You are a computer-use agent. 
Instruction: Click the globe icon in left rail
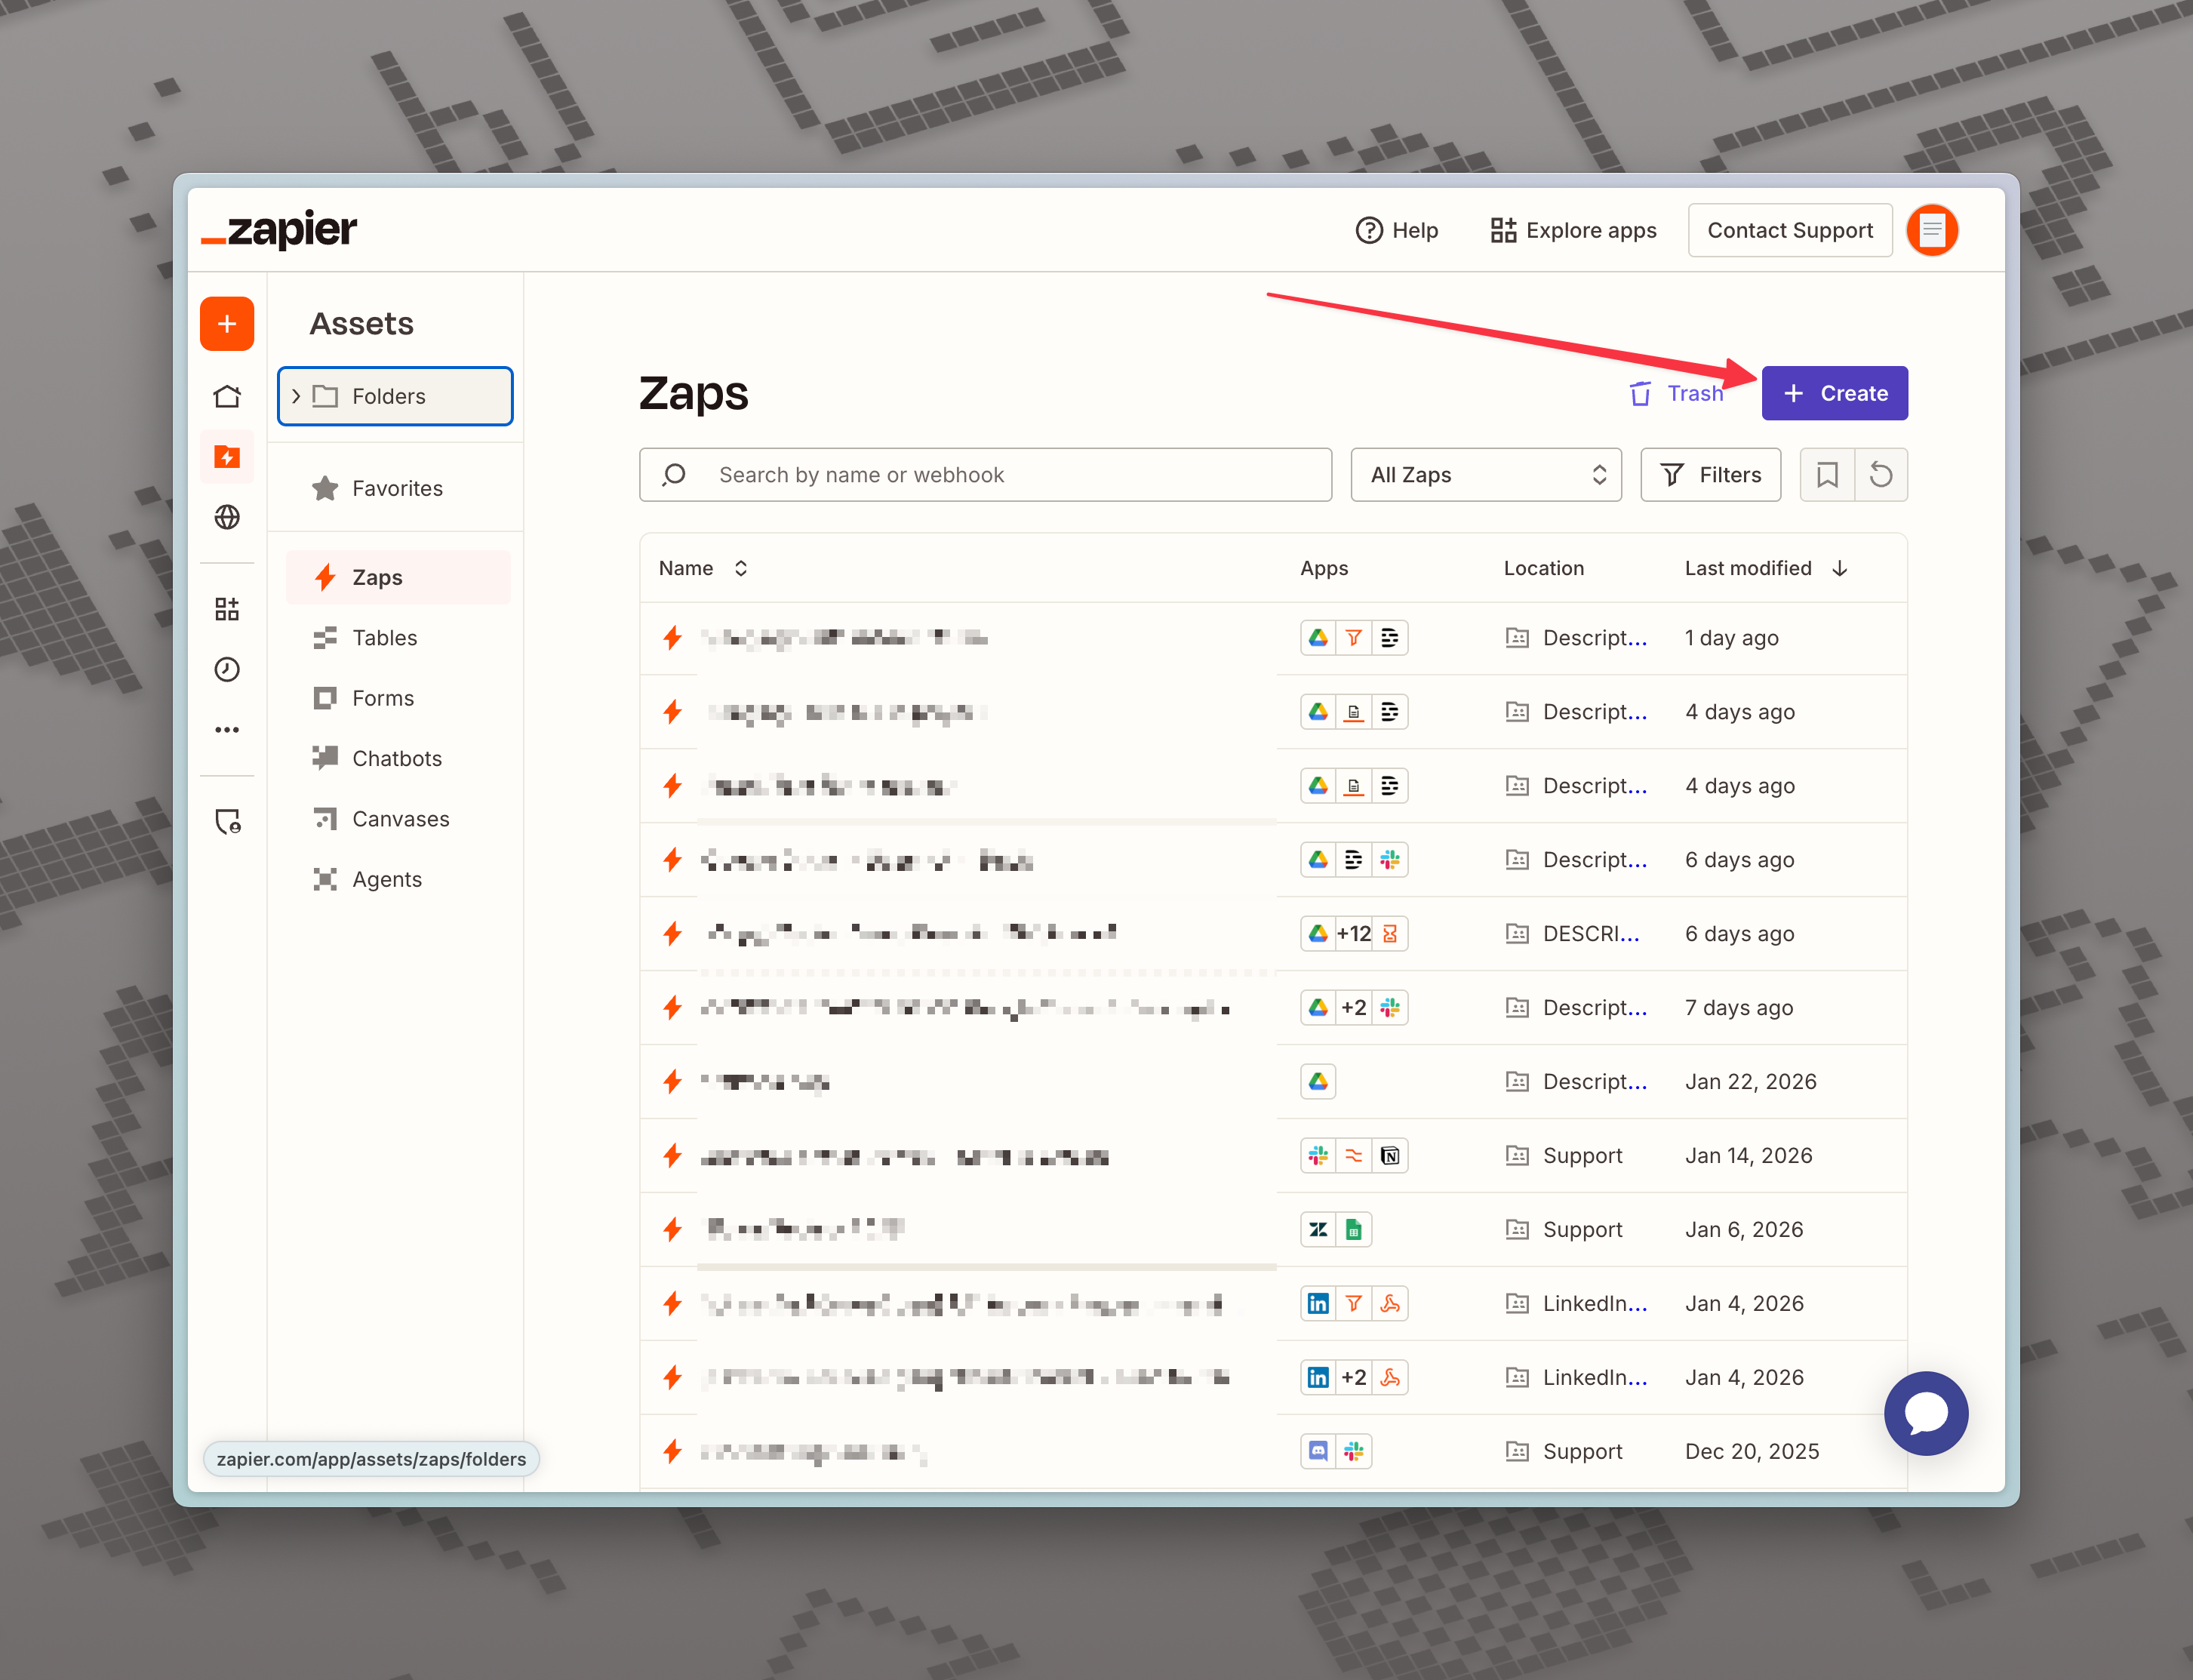(227, 517)
